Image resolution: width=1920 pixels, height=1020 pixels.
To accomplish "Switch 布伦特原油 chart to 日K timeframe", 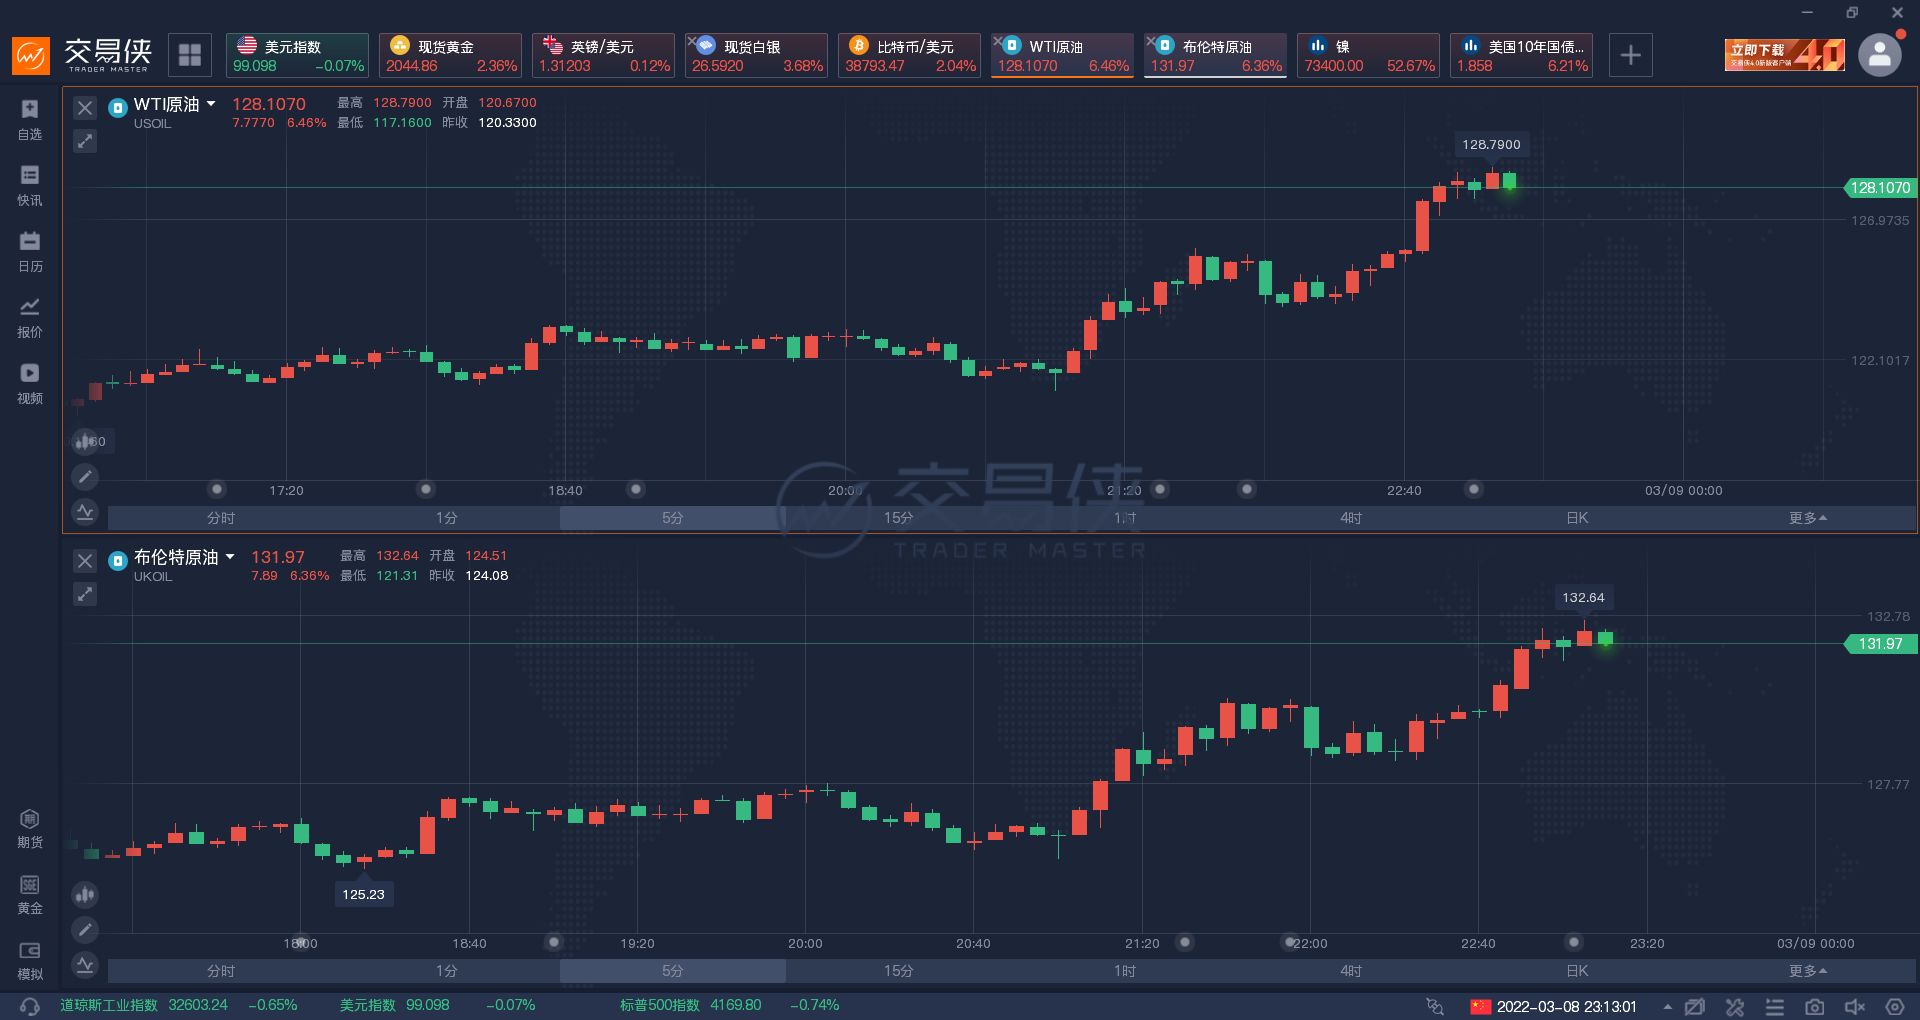I will click(x=1577, y=971).
